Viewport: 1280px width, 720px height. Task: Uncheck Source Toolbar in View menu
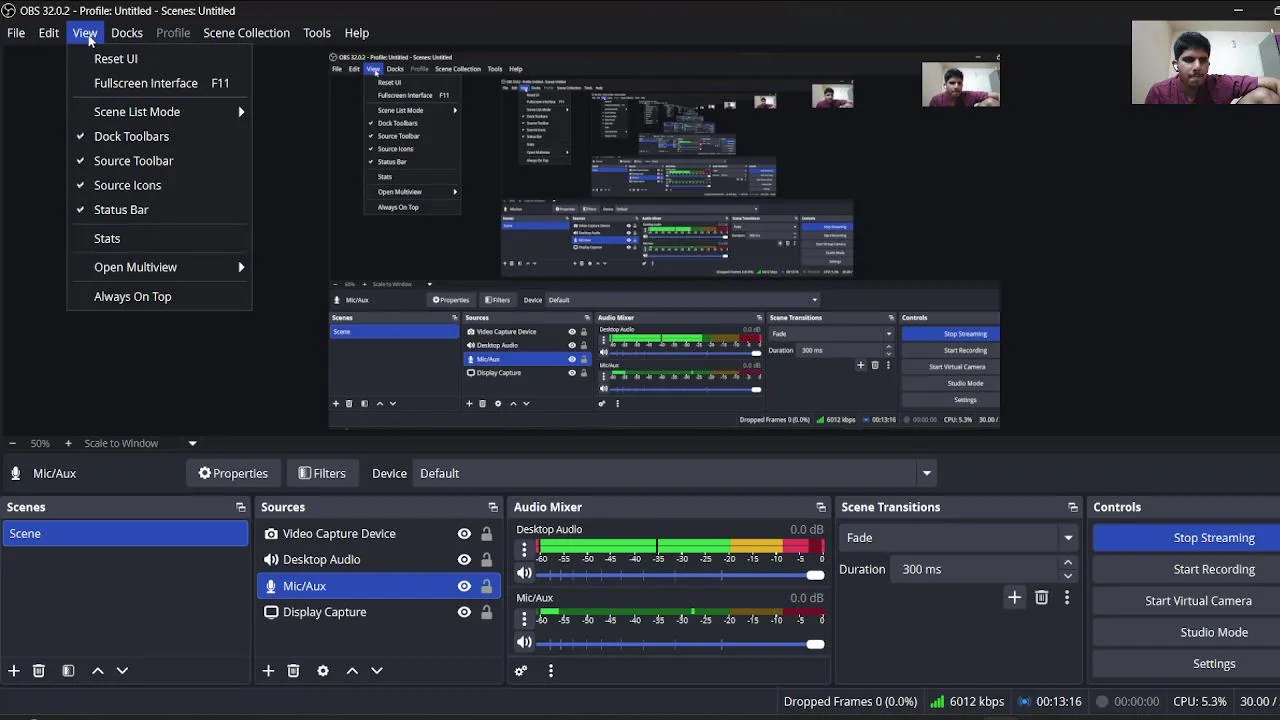(159, 161)
